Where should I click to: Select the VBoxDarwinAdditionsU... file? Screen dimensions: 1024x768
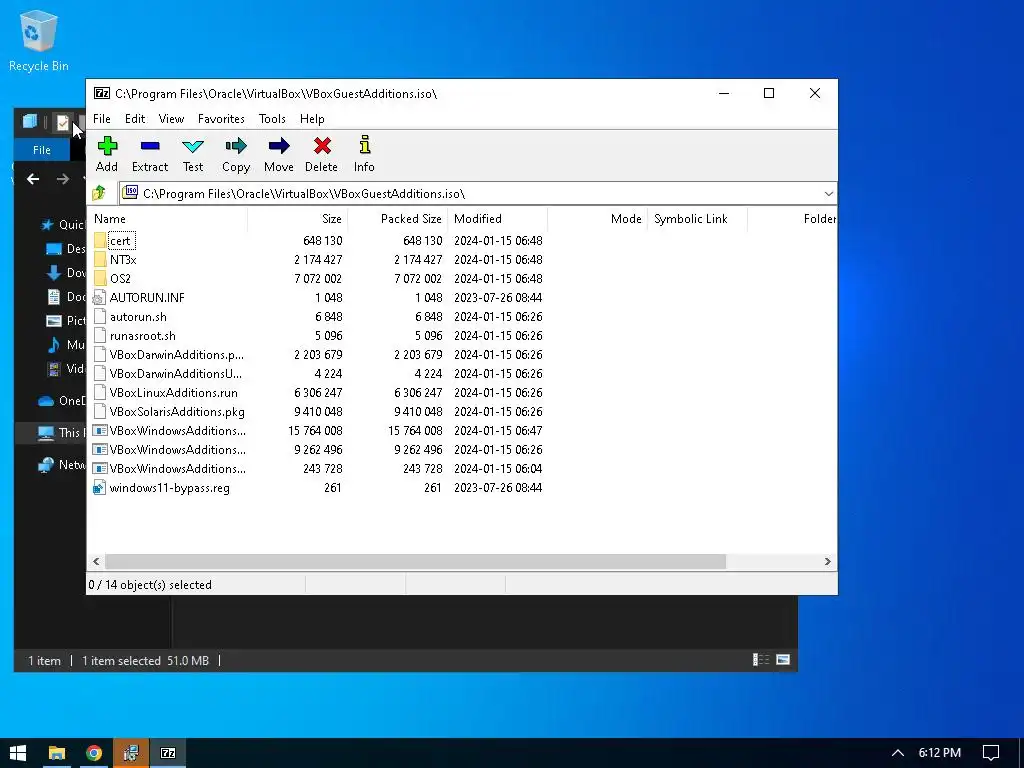[176, 374]
